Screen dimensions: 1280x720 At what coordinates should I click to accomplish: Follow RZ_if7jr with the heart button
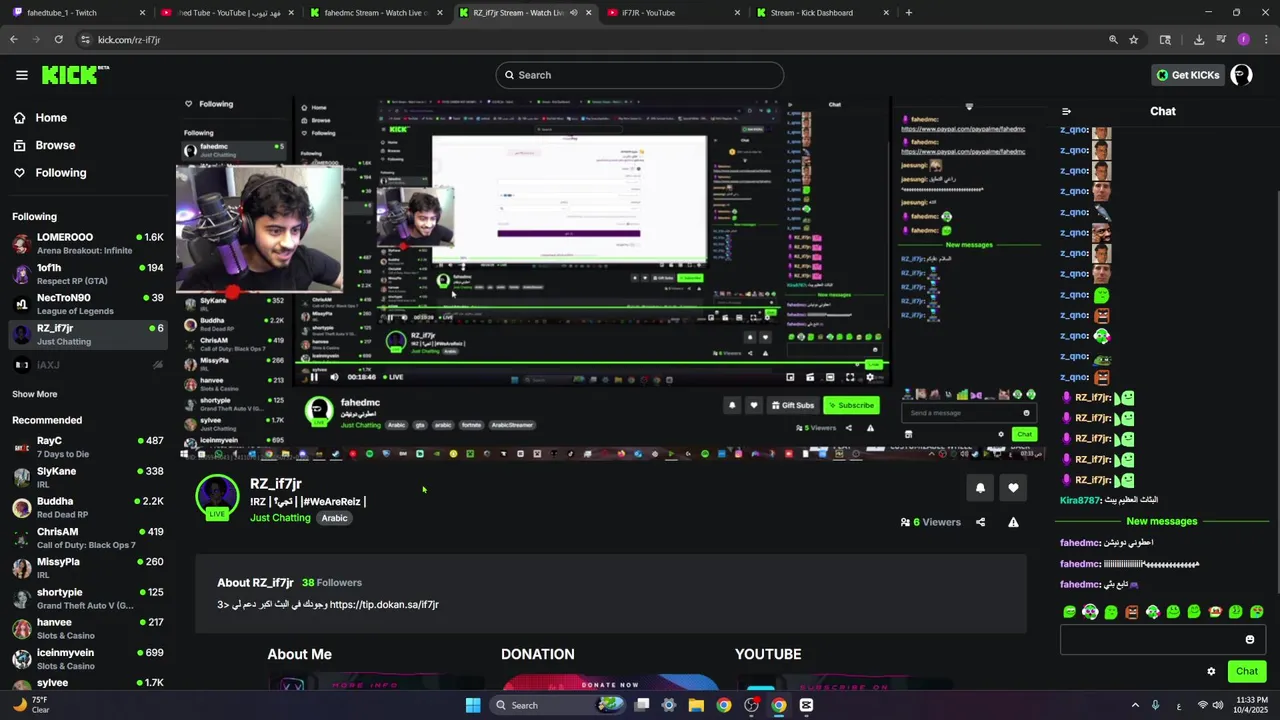[x=1013, y=488]
